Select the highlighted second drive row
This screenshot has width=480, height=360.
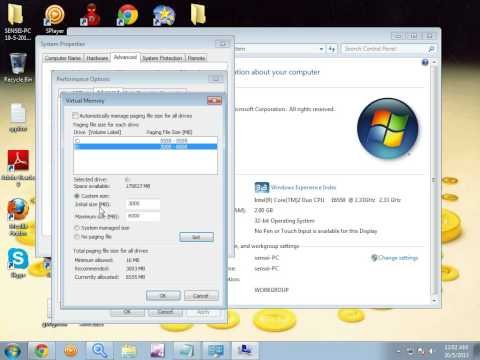tap(145, 147)
